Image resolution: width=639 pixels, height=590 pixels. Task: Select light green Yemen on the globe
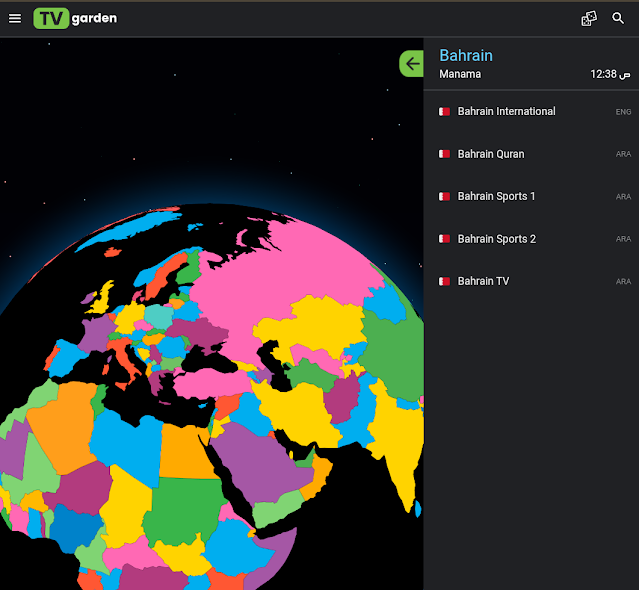click(x=277, y=507)
